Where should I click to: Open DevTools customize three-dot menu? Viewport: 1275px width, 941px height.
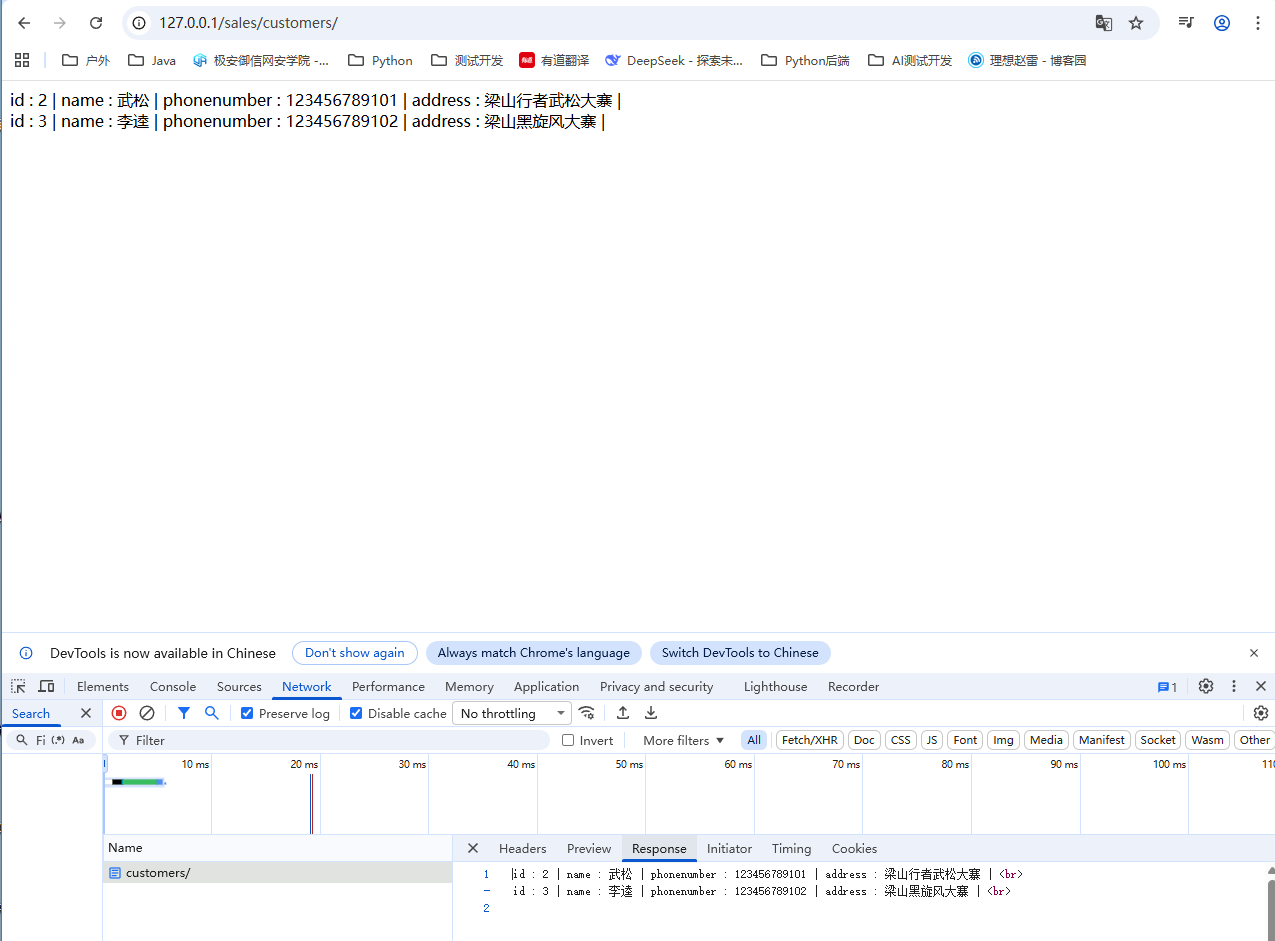(x=1234, y=686)
